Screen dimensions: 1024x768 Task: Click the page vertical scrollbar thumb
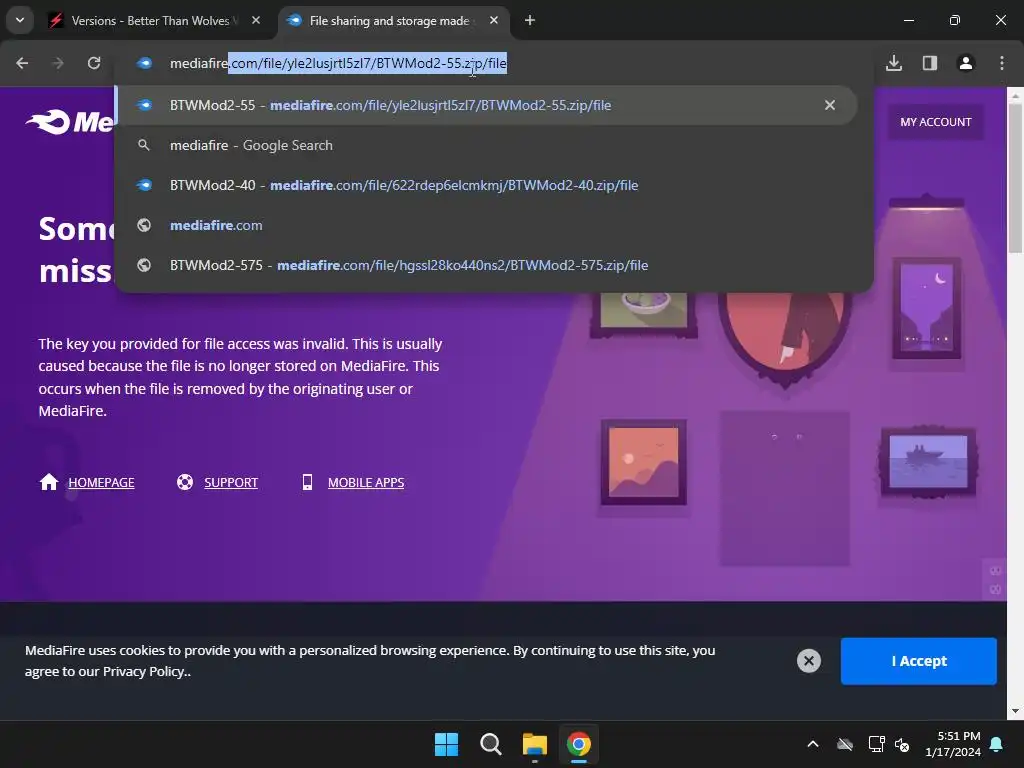tap(1015, 178)
